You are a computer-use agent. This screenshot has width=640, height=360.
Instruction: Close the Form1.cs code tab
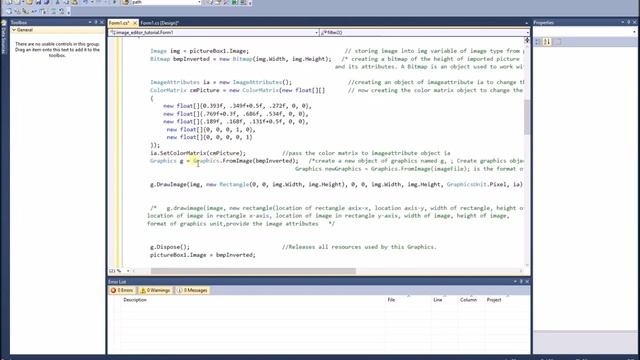coord(135,23)
